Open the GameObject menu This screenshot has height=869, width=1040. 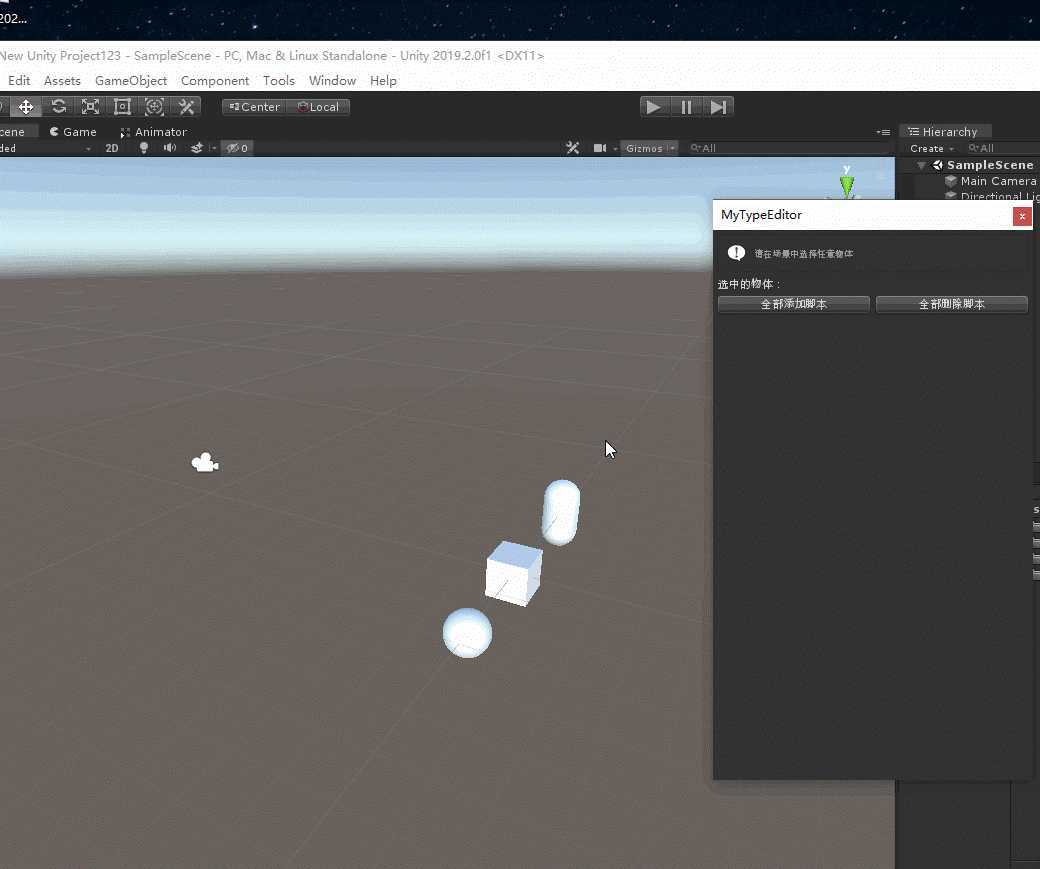pos(131,80)
